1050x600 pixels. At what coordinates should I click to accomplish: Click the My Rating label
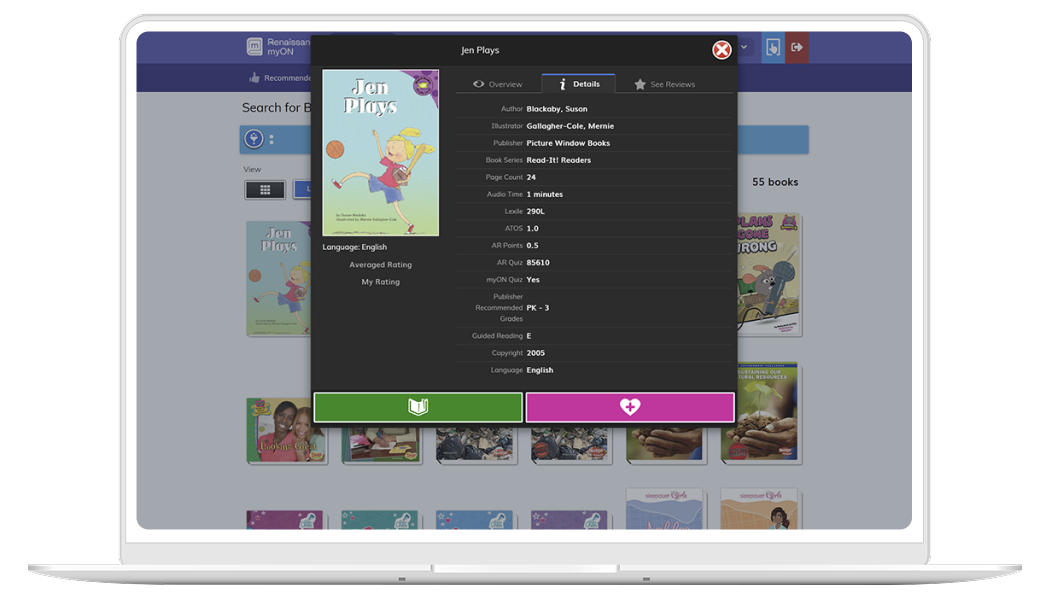(x=380, y=282)
